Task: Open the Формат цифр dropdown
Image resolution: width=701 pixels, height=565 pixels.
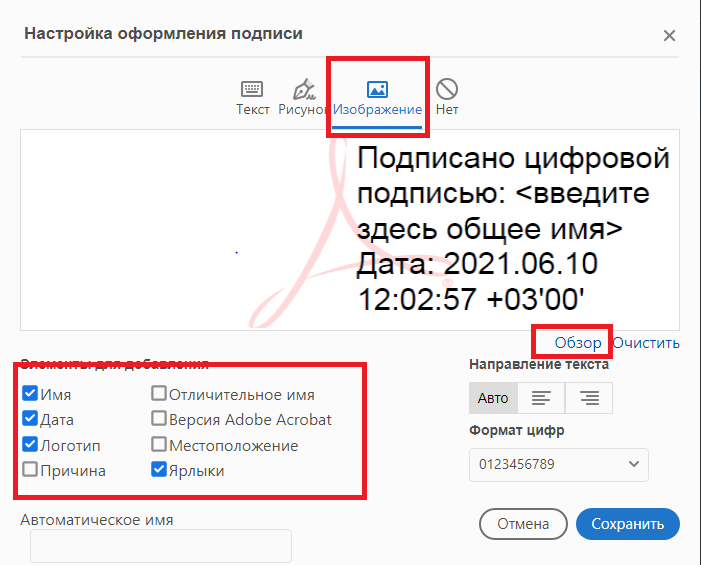Action: click(558, 464)
